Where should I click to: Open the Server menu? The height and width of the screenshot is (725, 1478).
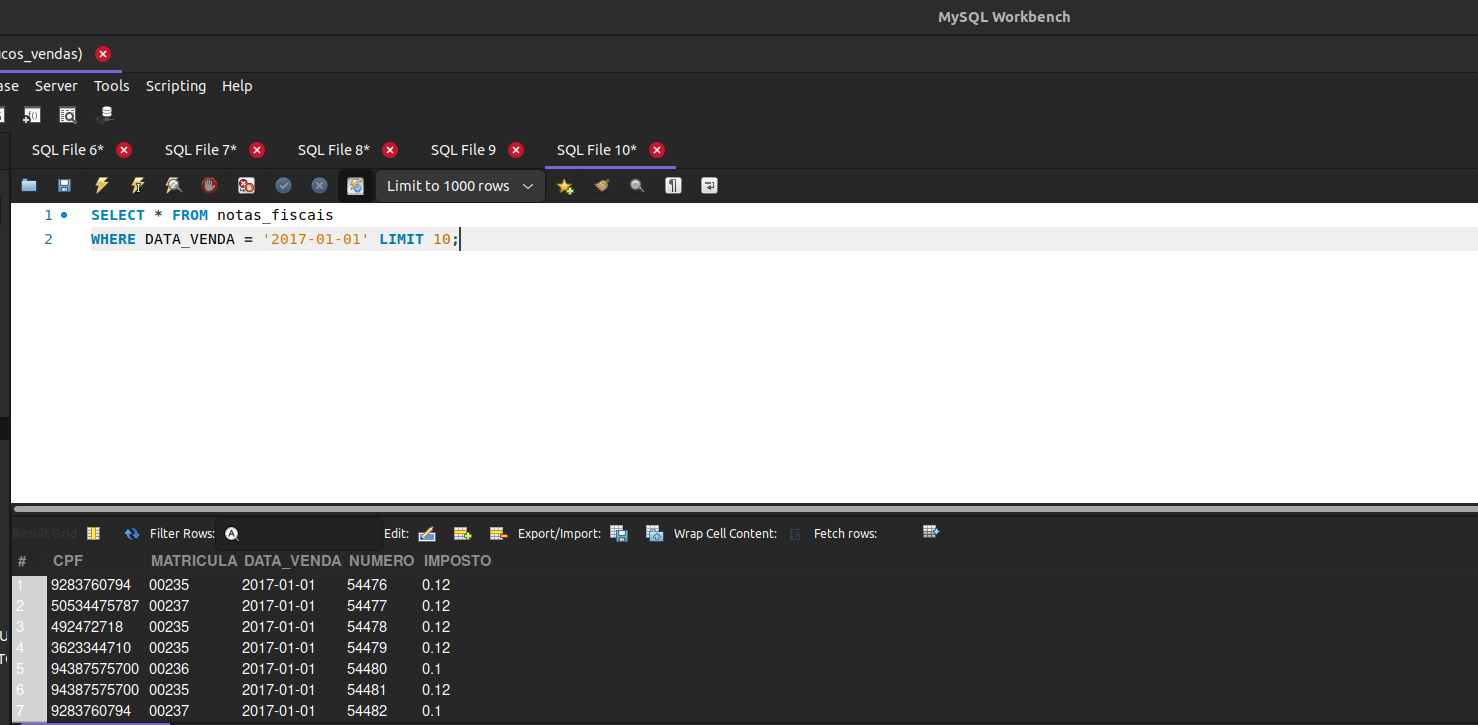[x=56, y=86]
